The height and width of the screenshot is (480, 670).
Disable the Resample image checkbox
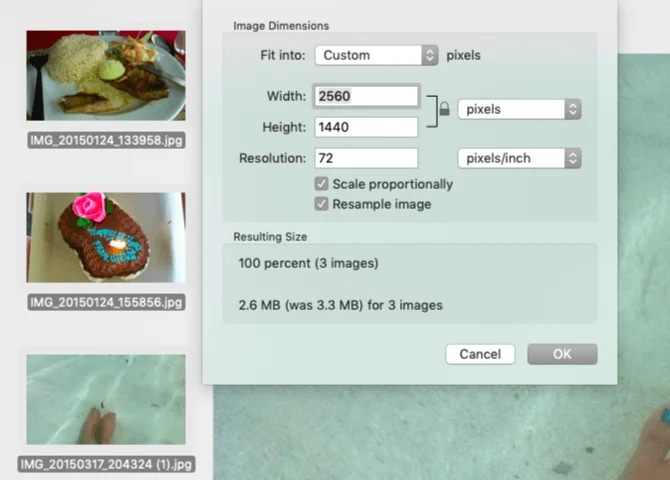[322, 204]
